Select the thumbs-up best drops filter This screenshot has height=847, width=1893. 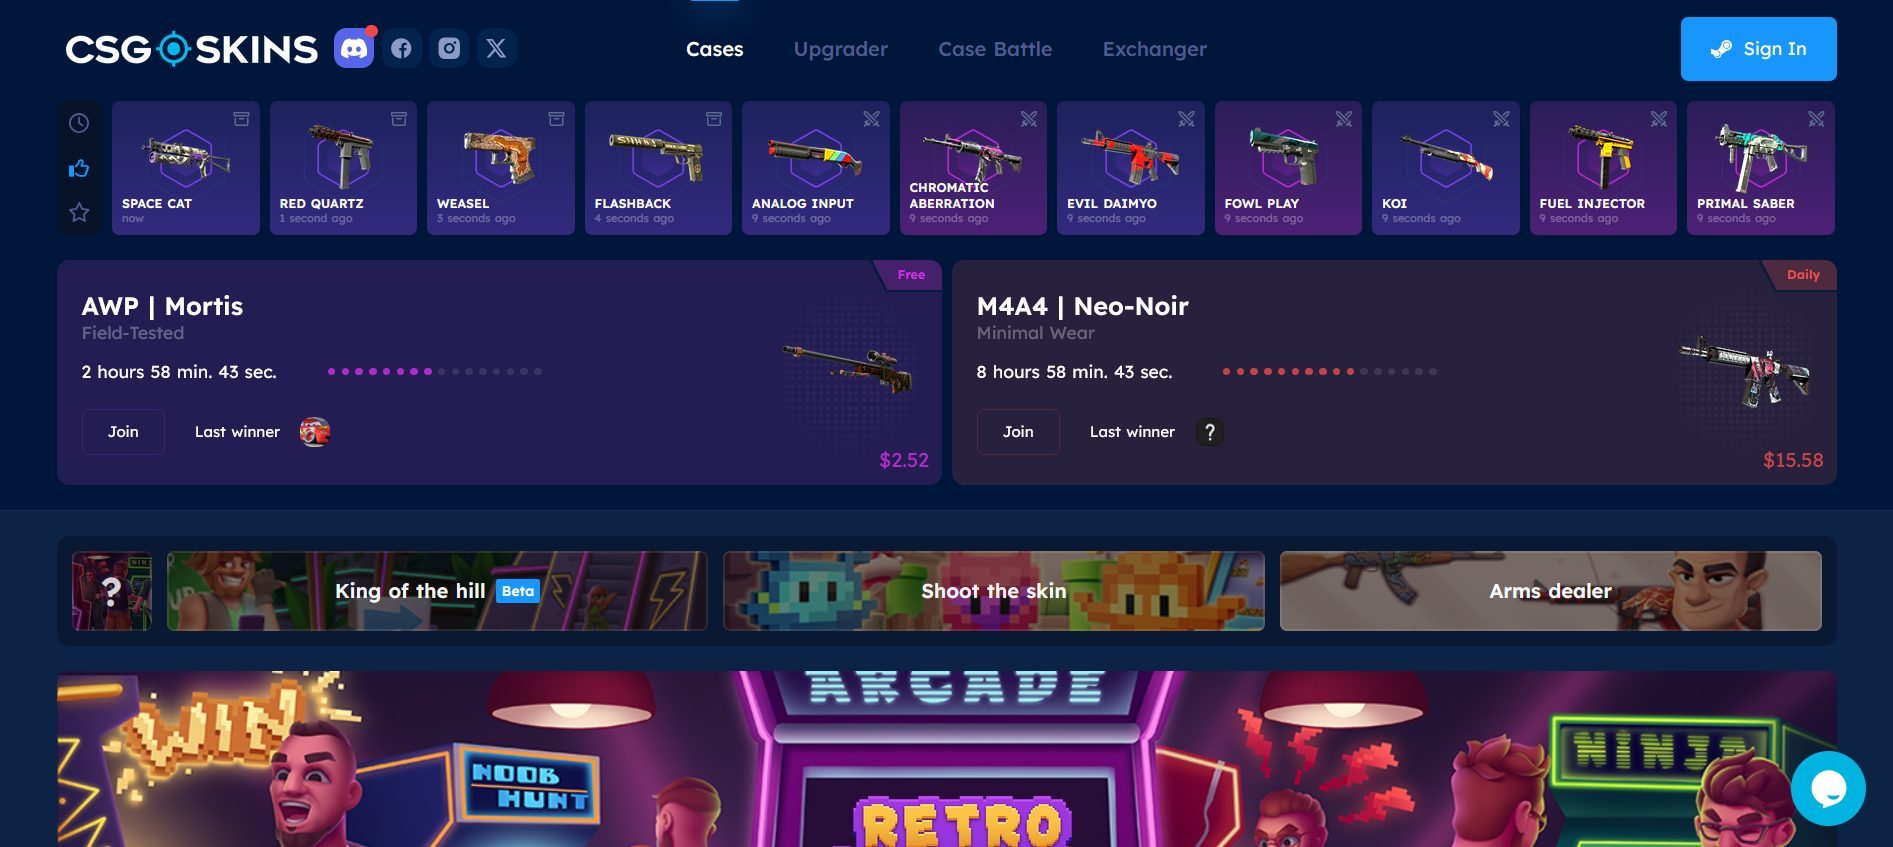pos(79,168)
